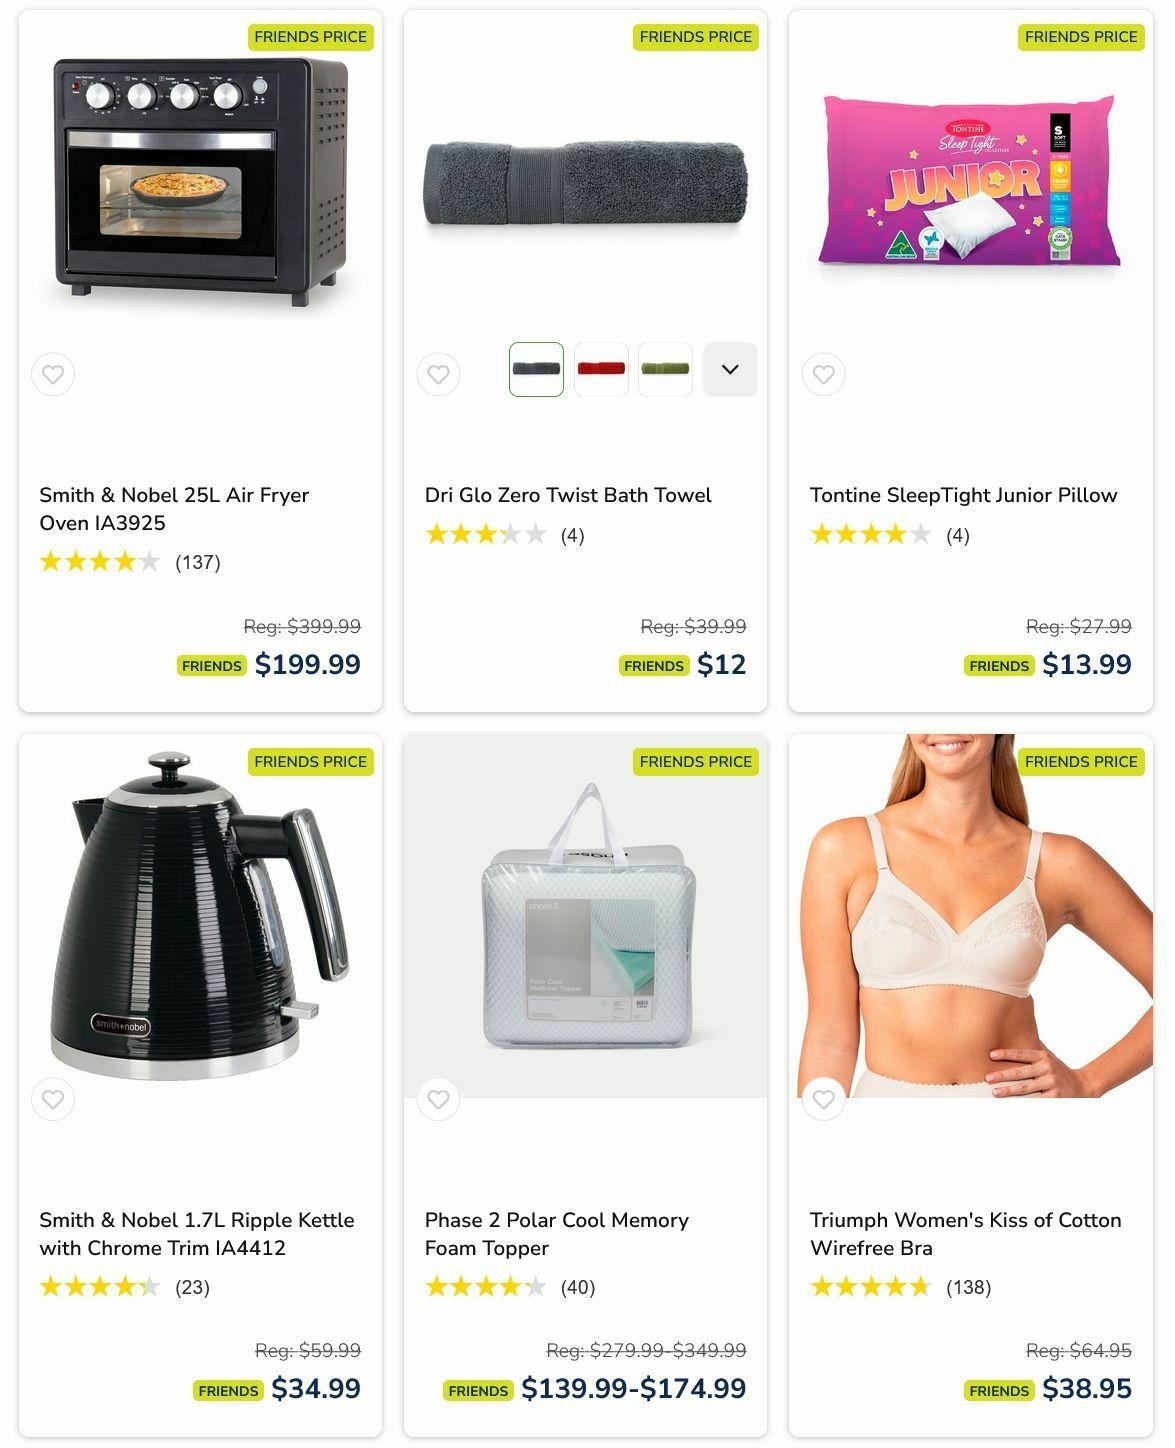
Task: Open Phase 2 Polar Cool Memory Foam Topper
Action: pyautogui.click(x=557, y=1234)
